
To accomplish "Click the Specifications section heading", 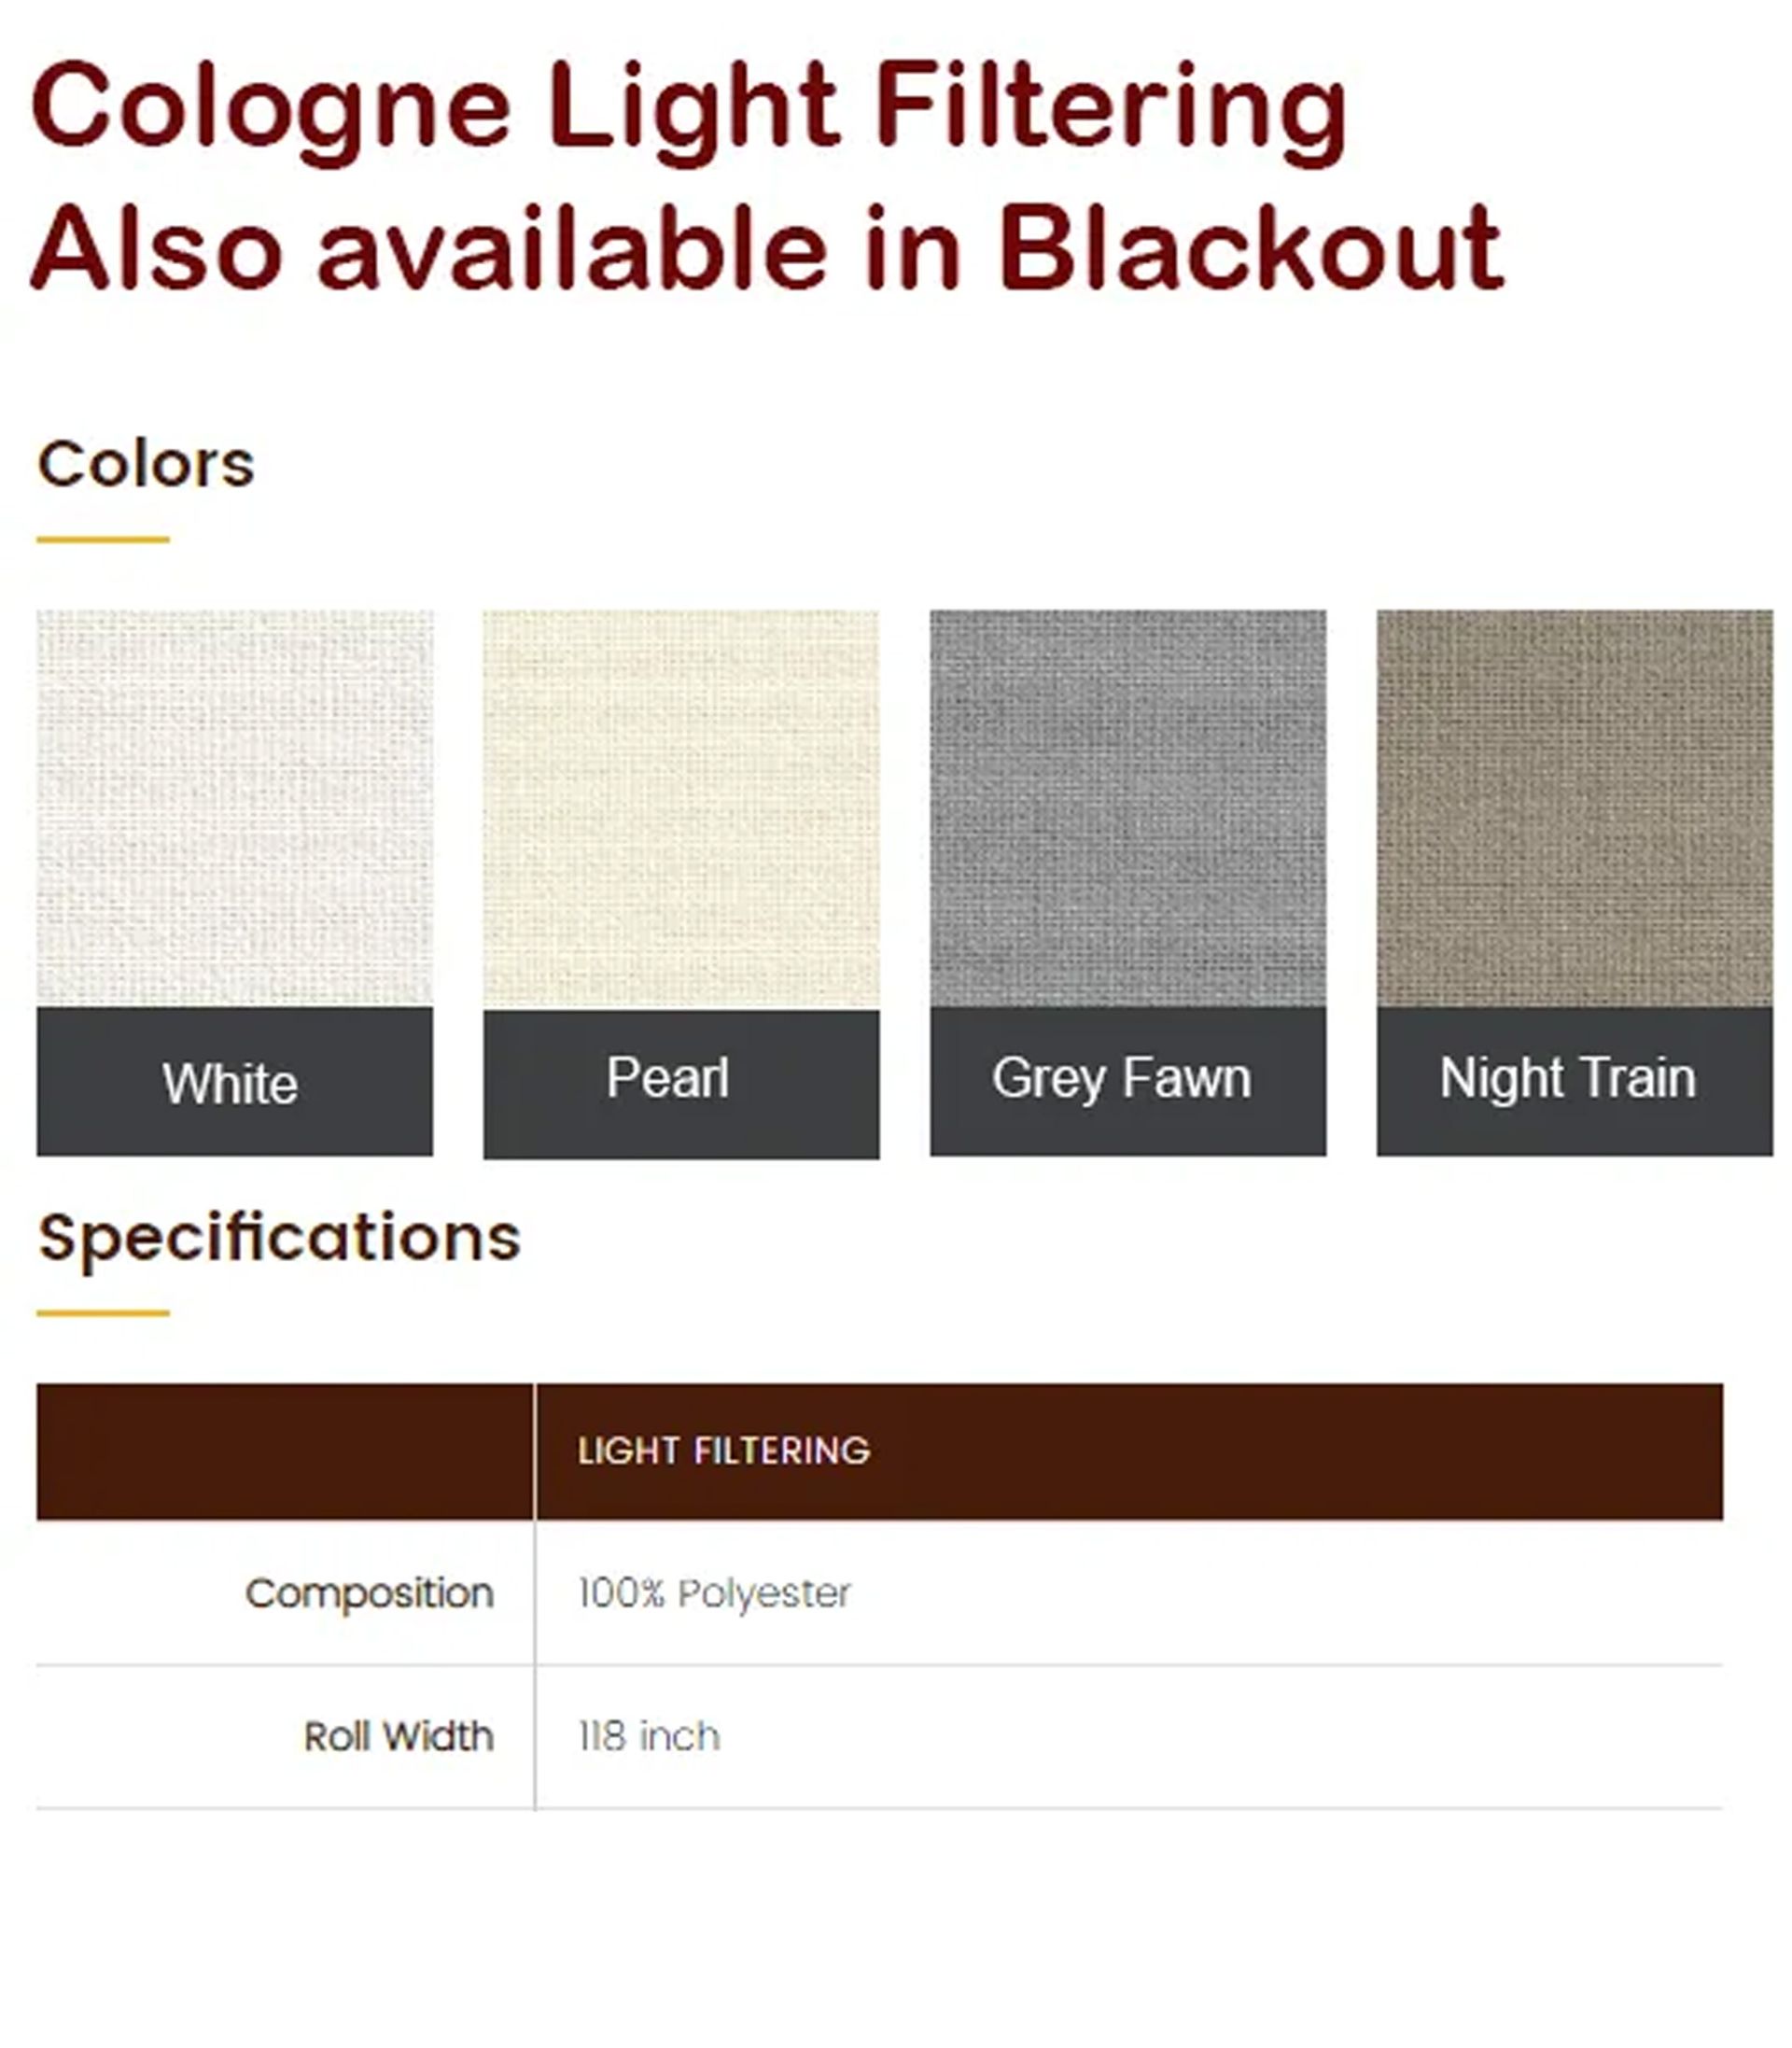I will [x=279, y=1238].
